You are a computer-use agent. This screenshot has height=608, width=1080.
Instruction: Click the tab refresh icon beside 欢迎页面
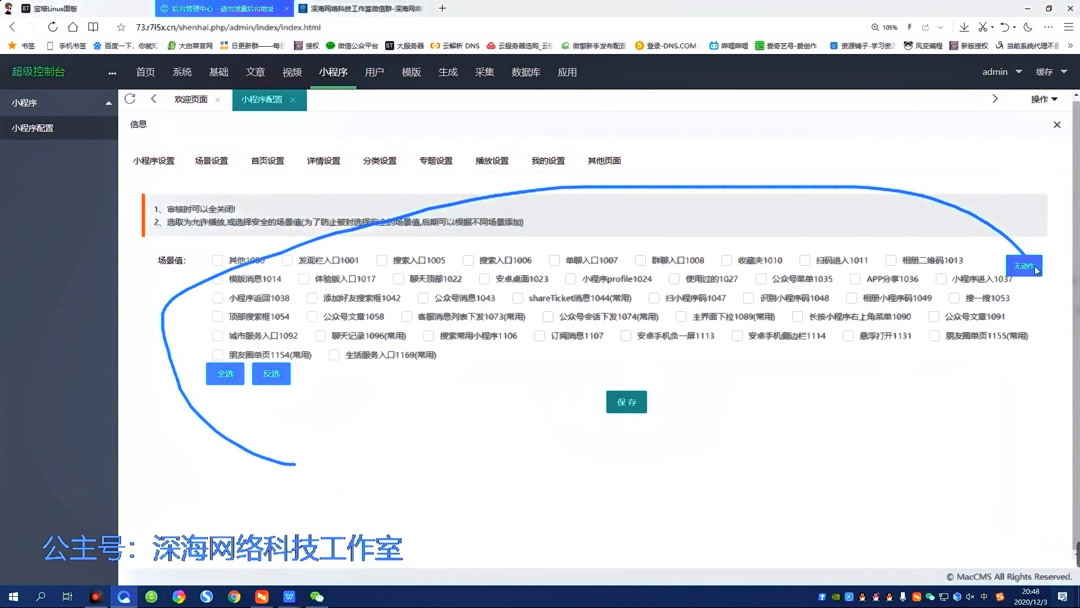pos(130,99)
